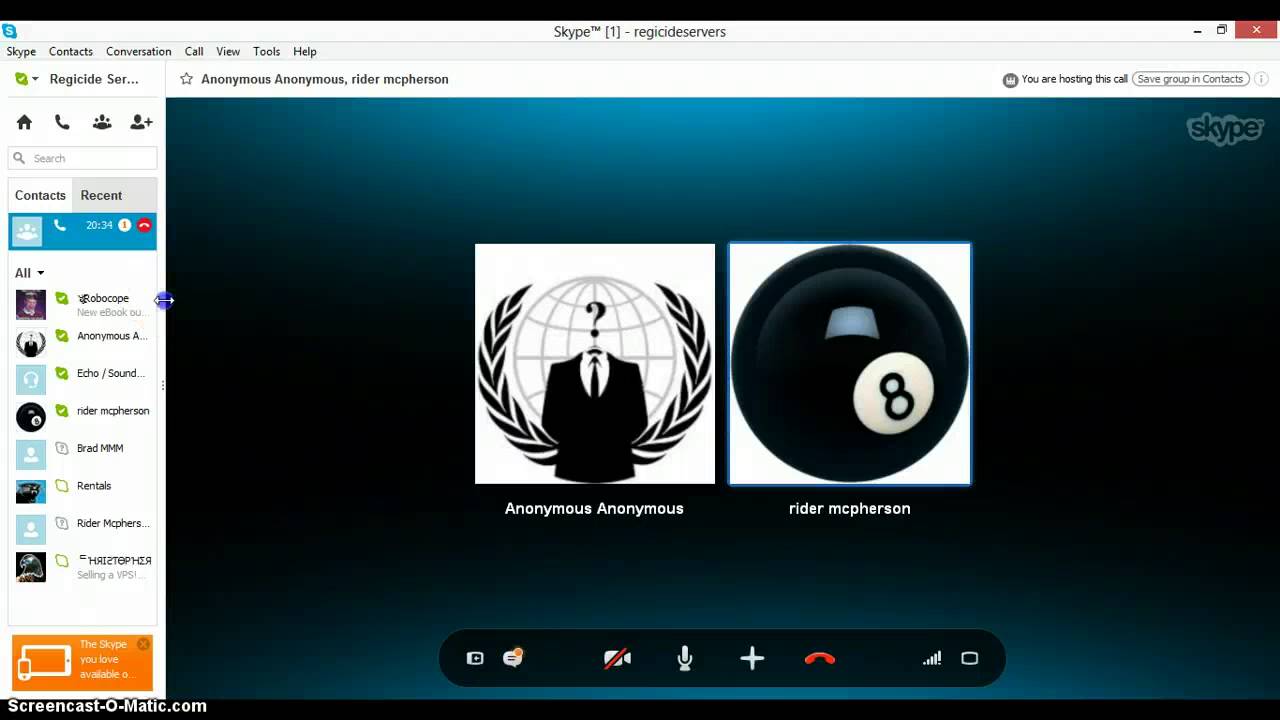This screenshot has height=720, width=1280.
Task: Click Regicide Ser... profile name
Action: click(x=94, y=79)
